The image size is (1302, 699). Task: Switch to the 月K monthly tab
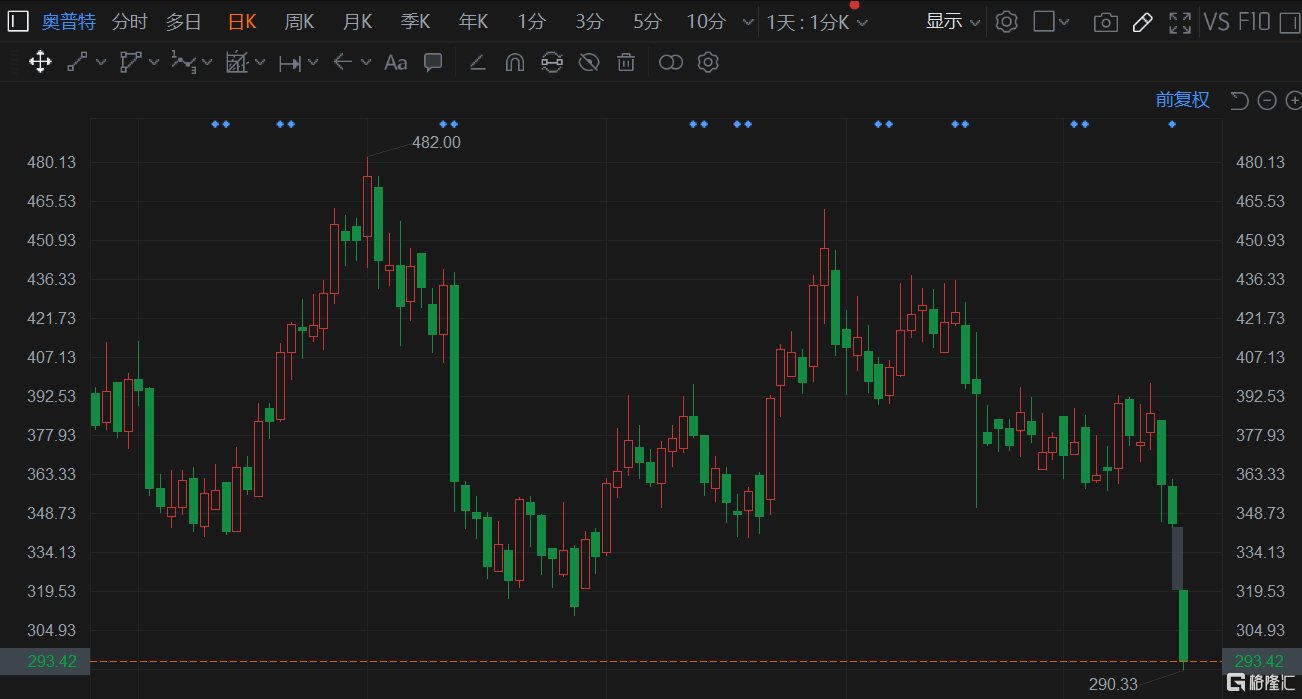[x=357, y=21]
